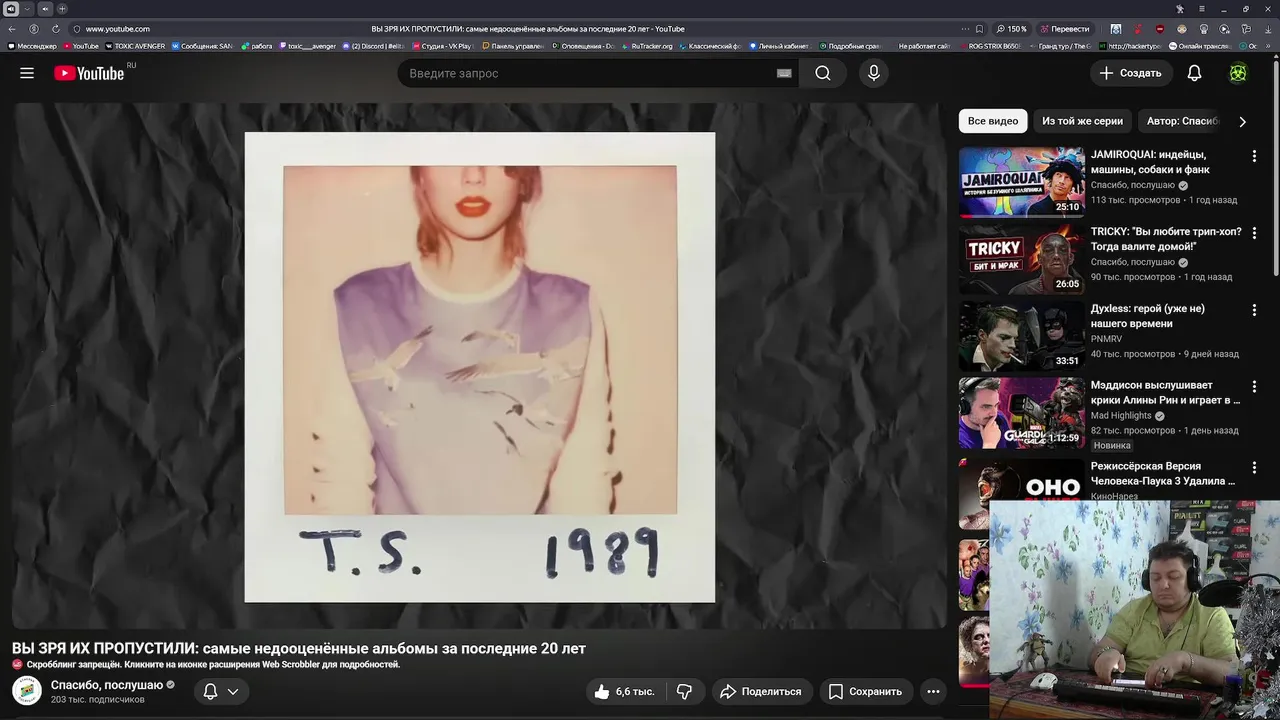Click the verified badge beside Mad Highlights
This screenshot has height=720, width=1280.
pos(1160,416)
